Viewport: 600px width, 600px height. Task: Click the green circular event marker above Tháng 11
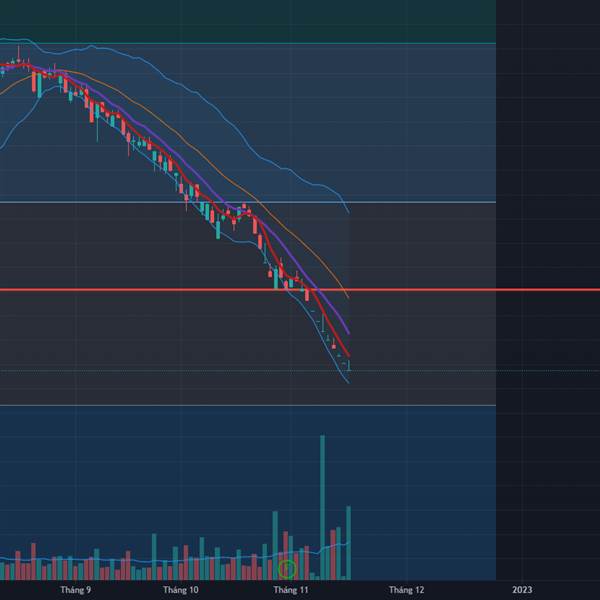point(287,569)
